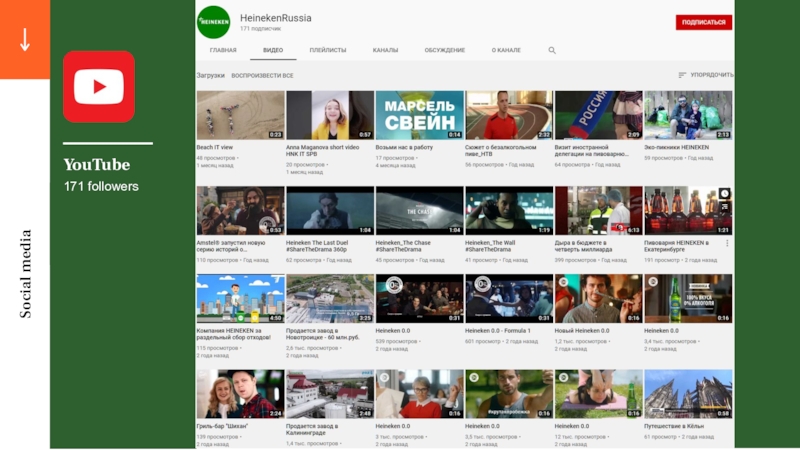This screenshot has height=450, width=800.
Task: Click the channel search magnifier icon
Action: pyautogui.click(x=552, y=50)
